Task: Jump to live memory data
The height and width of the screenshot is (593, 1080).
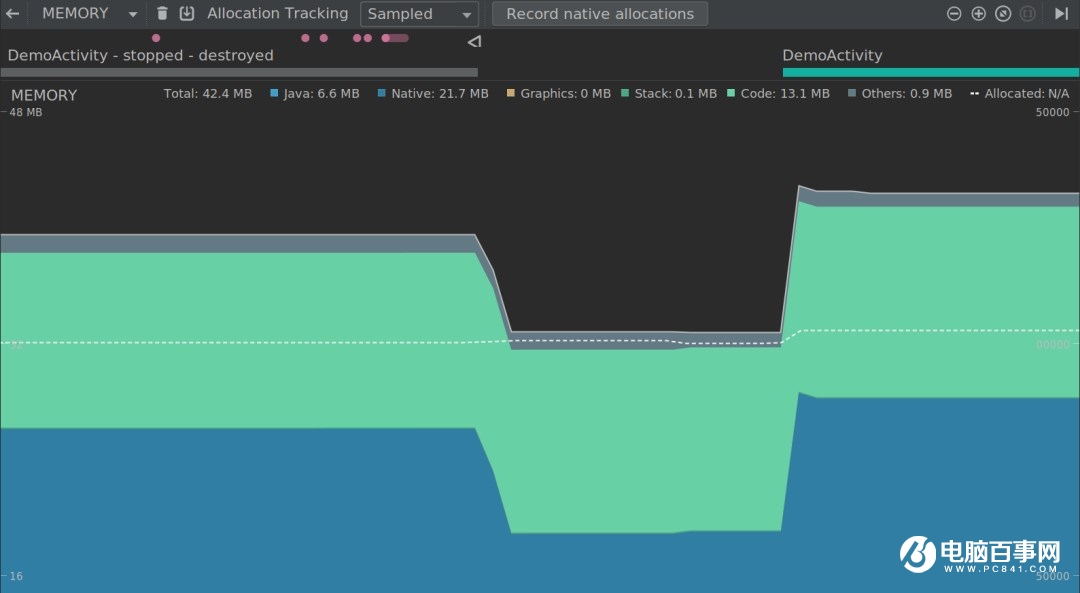Action: 1062,13
